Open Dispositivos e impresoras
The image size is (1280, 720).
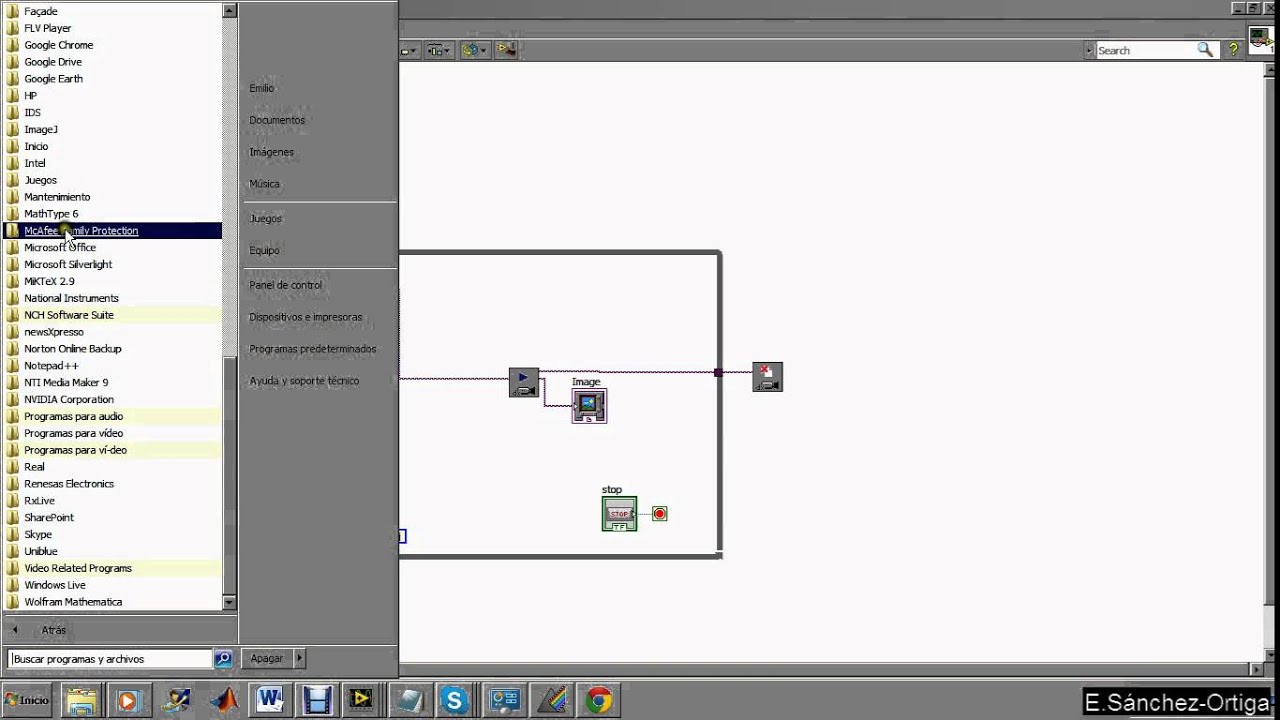click(305, 317)
